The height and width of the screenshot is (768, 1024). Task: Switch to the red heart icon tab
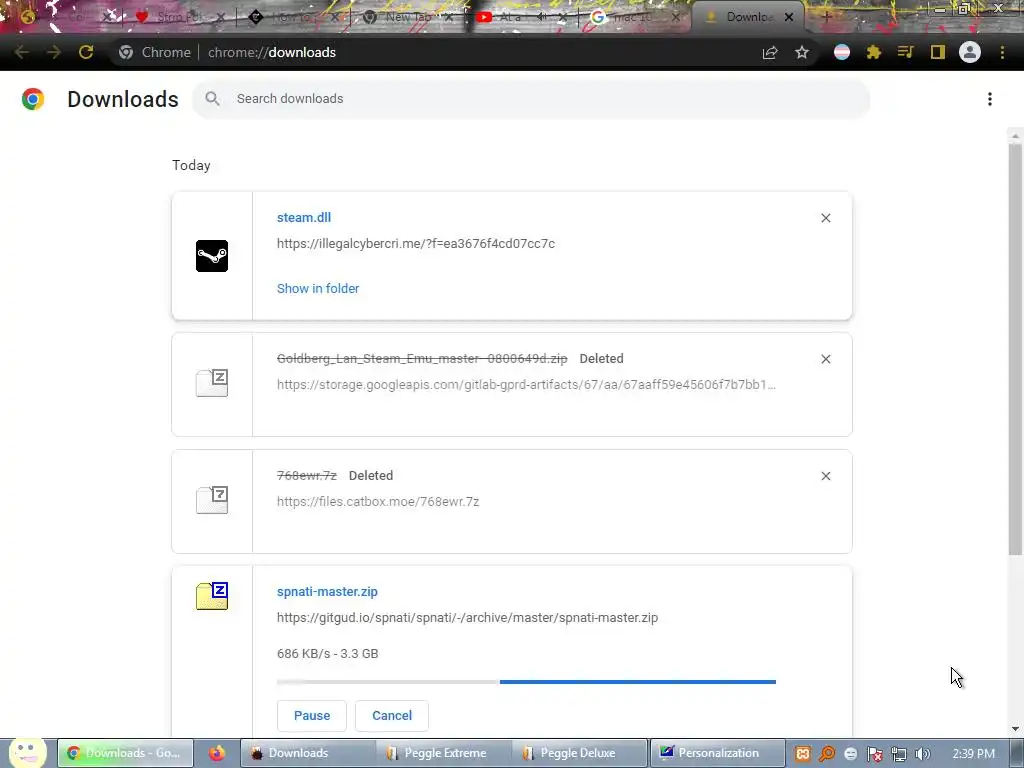coord(180,17)
